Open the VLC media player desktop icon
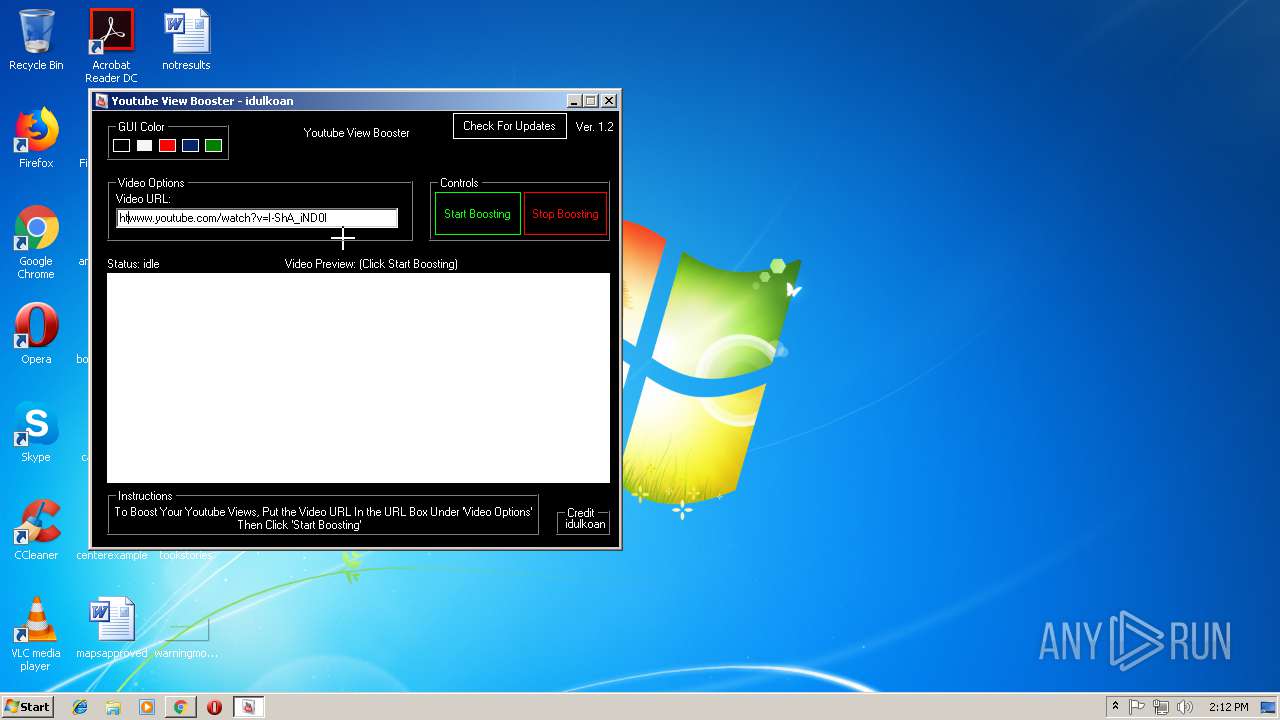This screenshot has height=720, width=1280. tap(36, 634)
